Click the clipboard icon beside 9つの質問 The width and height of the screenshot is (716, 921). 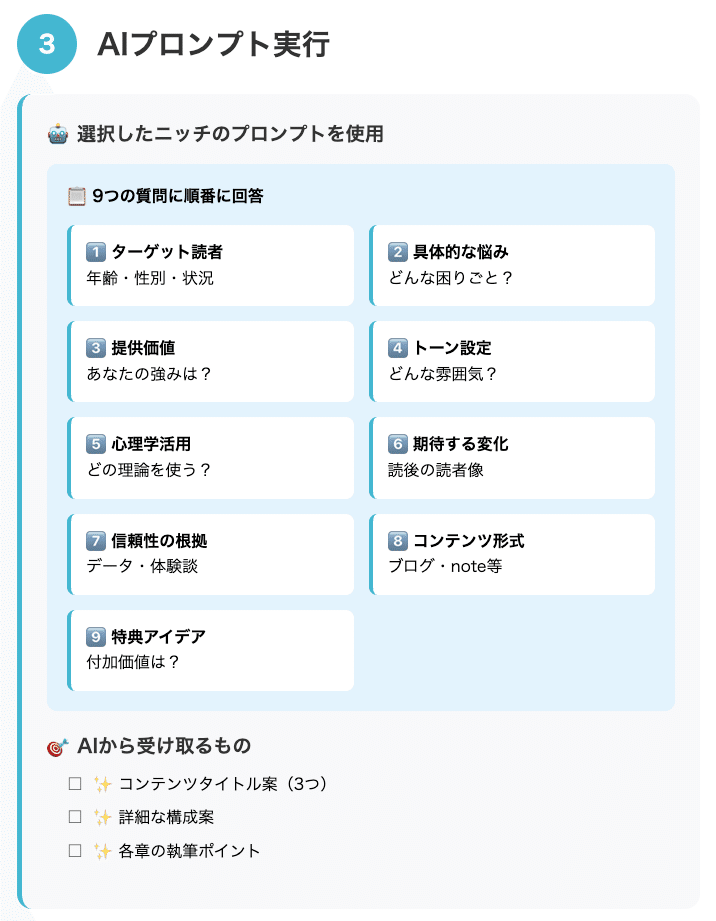coord(75,196)
